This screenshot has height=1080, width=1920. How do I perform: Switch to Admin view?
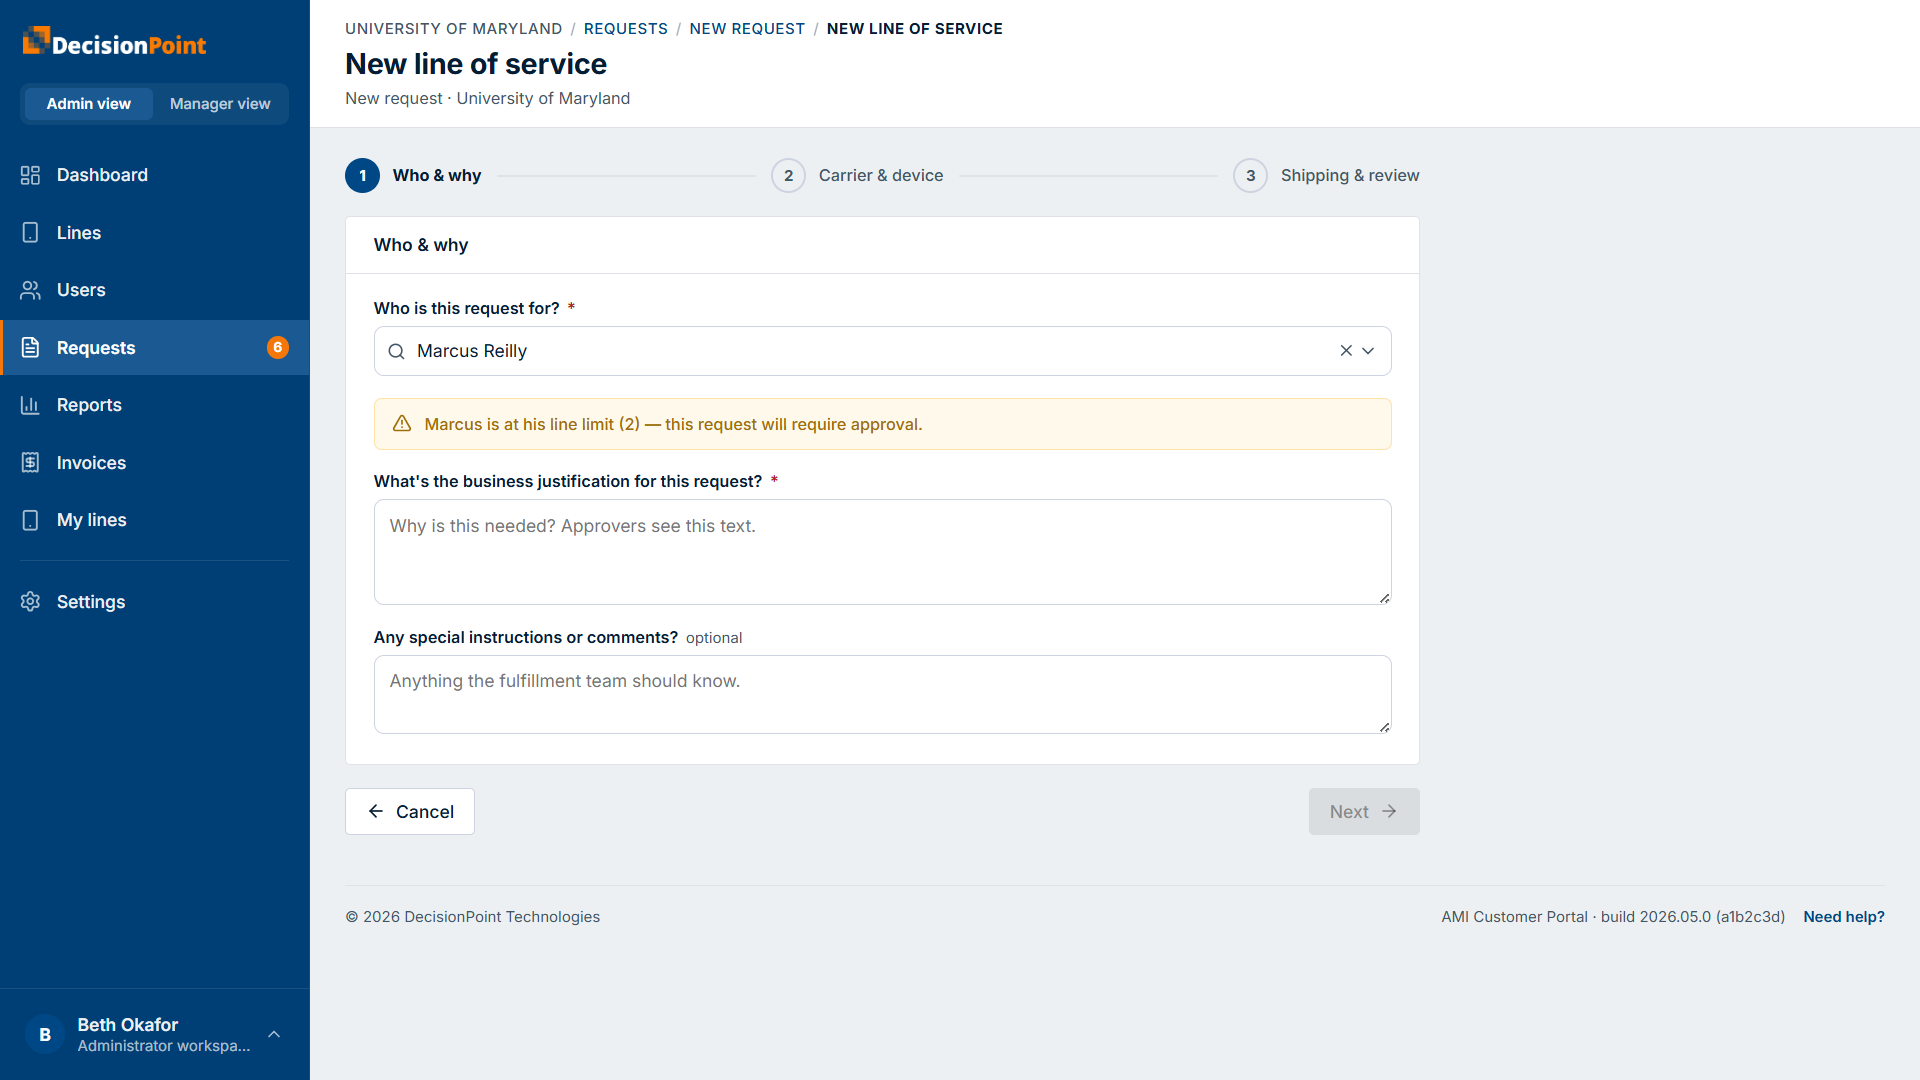point(88,104)
